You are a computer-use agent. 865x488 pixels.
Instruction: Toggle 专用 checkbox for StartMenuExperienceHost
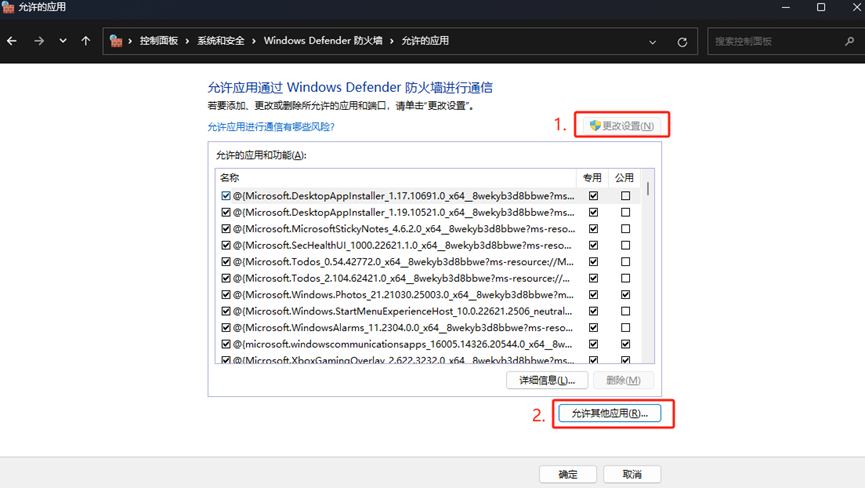coord(594,312)
